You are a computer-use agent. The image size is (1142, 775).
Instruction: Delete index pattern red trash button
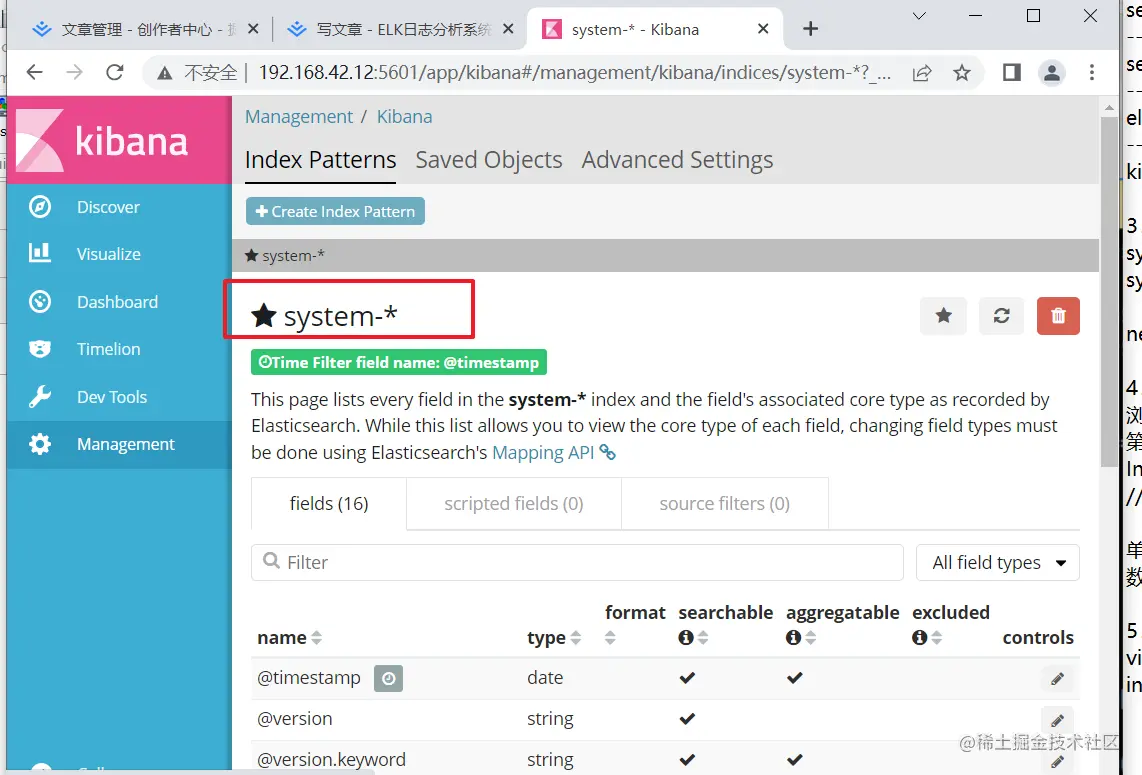pos(1058,315)
